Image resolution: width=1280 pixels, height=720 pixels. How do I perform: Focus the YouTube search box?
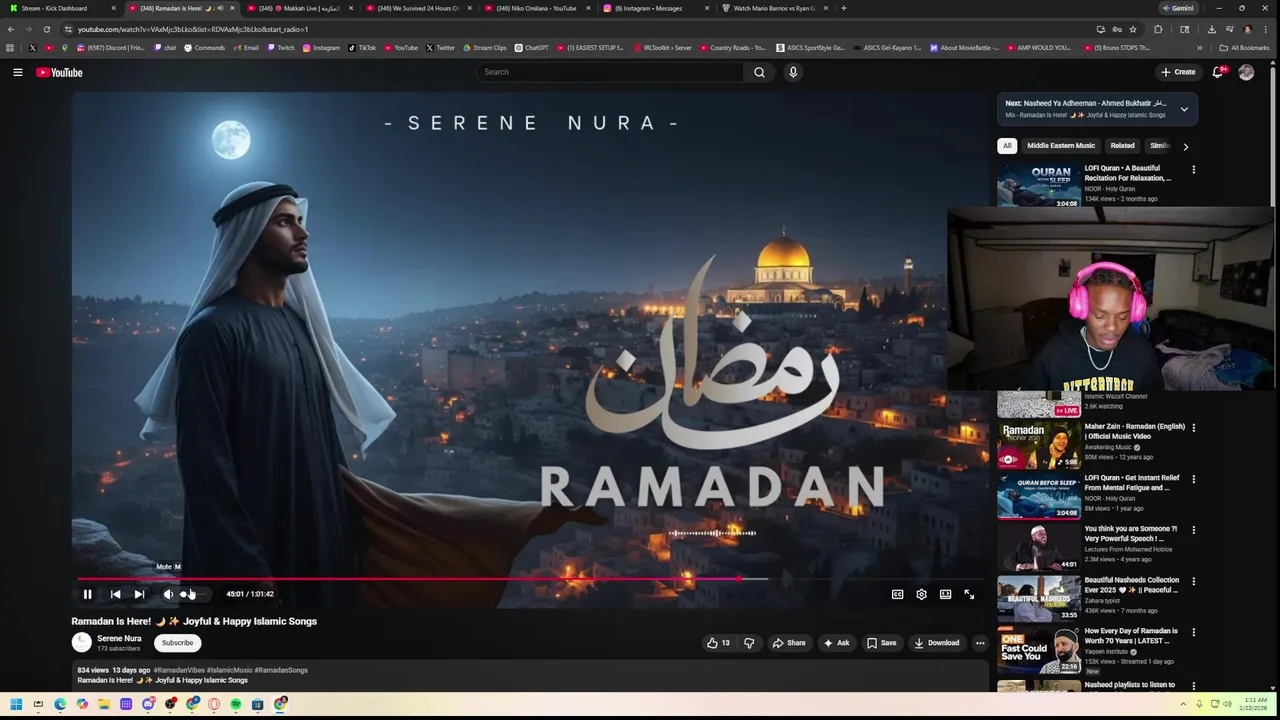click(x=610, y=72)
